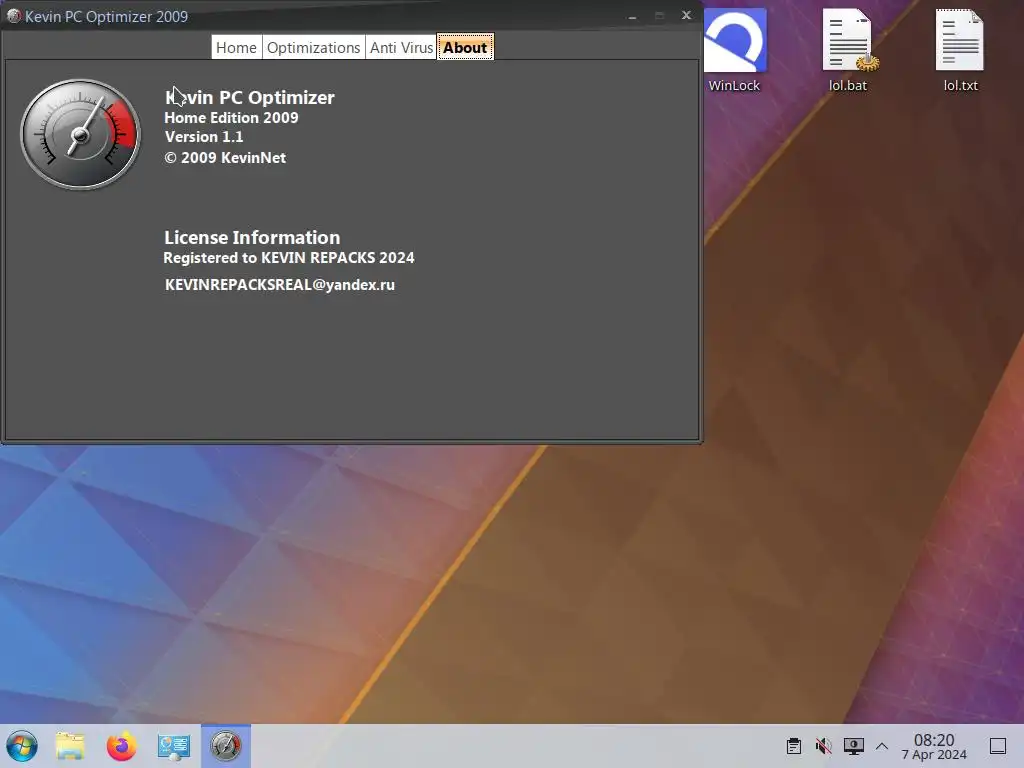Click the KEVINREPACKSREAL@yandex.ru email text

[280, 285]
